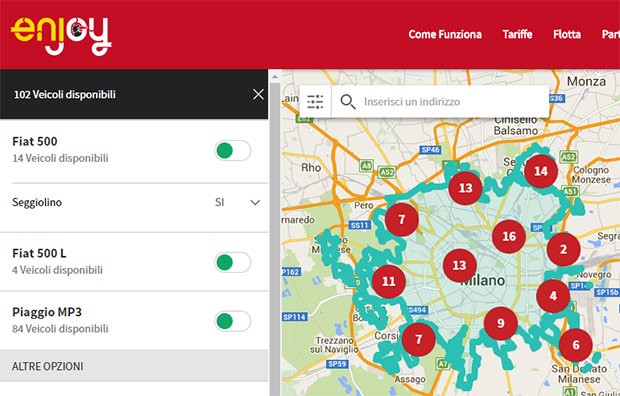Screen dimensions: 620x396
Task: Toggle the Piaggio MP3 switch
Action: pyautogui.click(x=232, y=321)
